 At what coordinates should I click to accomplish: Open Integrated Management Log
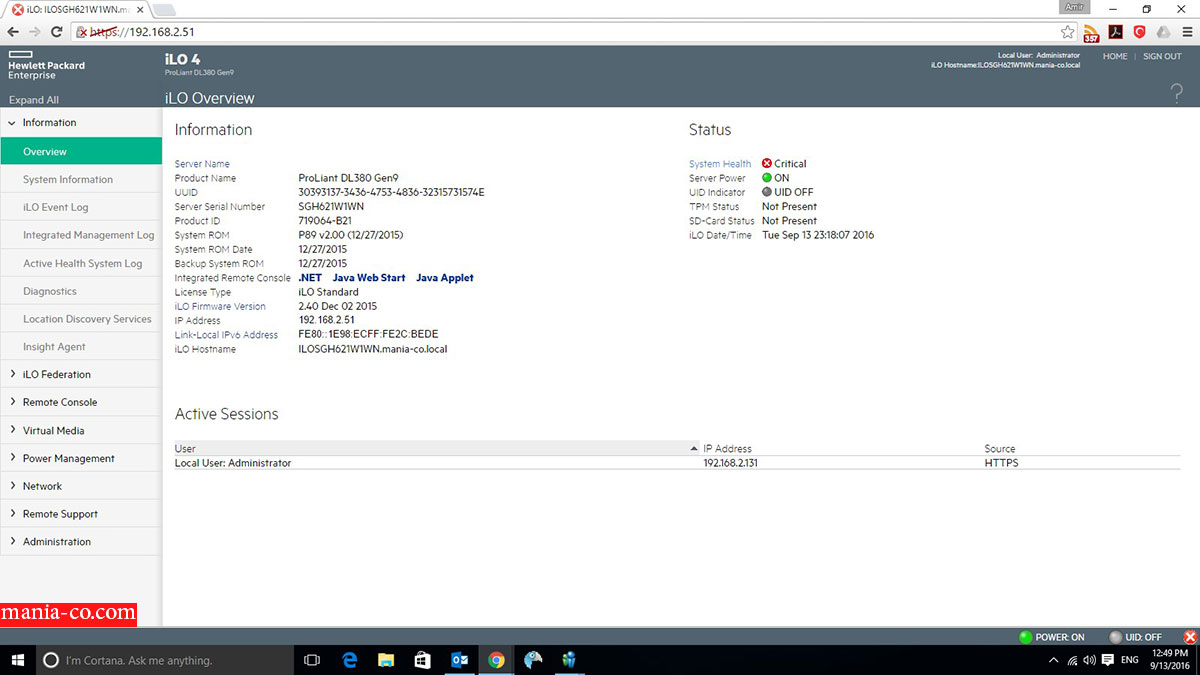click(80, 235)
